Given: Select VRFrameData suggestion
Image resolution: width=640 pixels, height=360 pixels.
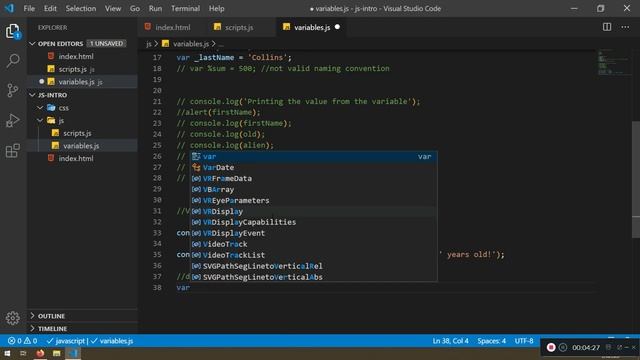Looking at the screenshot, I should tap(314, 178).
